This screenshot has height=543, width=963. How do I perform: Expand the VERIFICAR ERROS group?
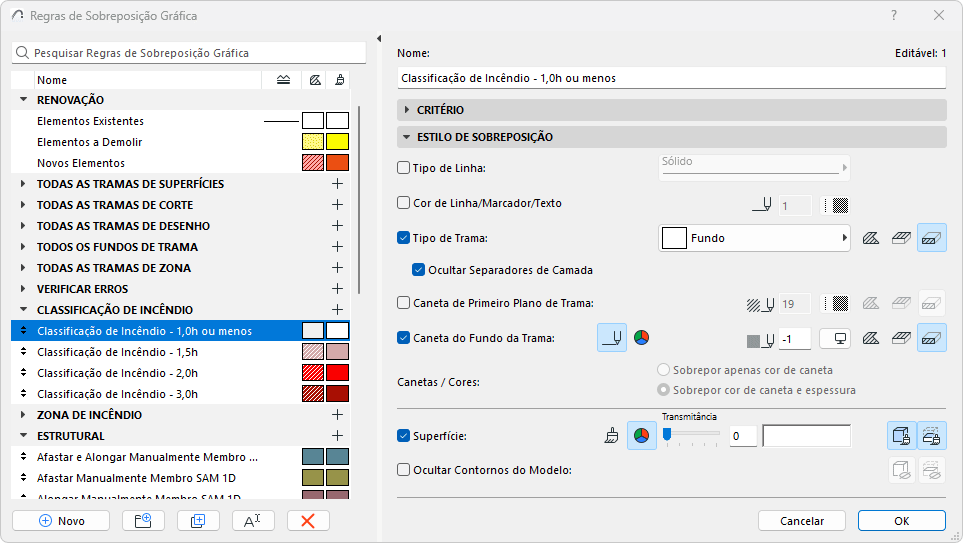tap(23, 289)
